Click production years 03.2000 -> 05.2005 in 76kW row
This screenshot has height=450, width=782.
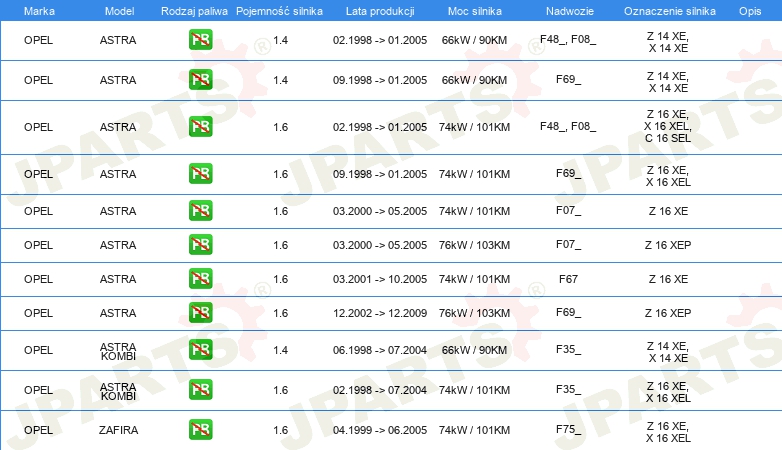pos(380,245)
